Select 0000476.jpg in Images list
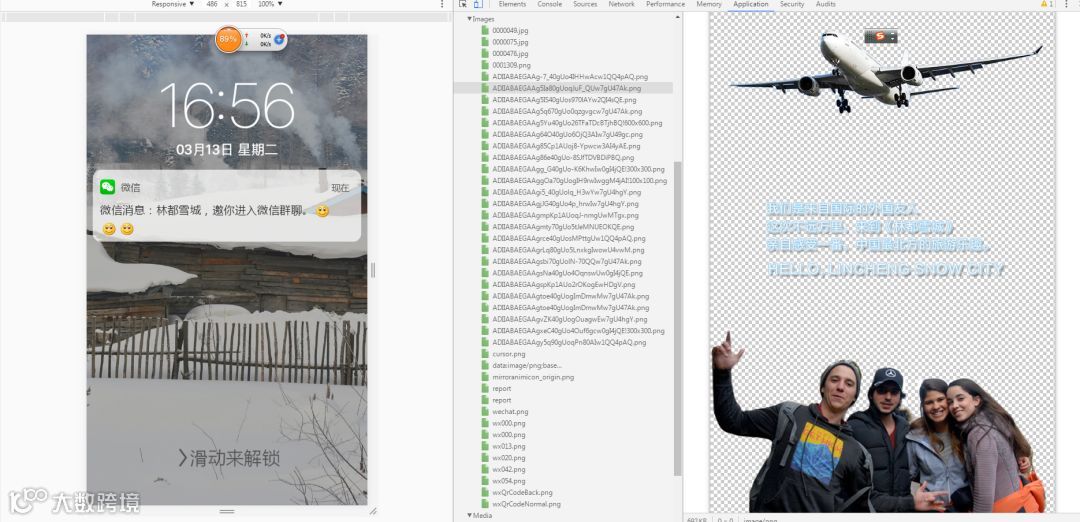Screen dimensions: 1080x522 tap(510, 54)
